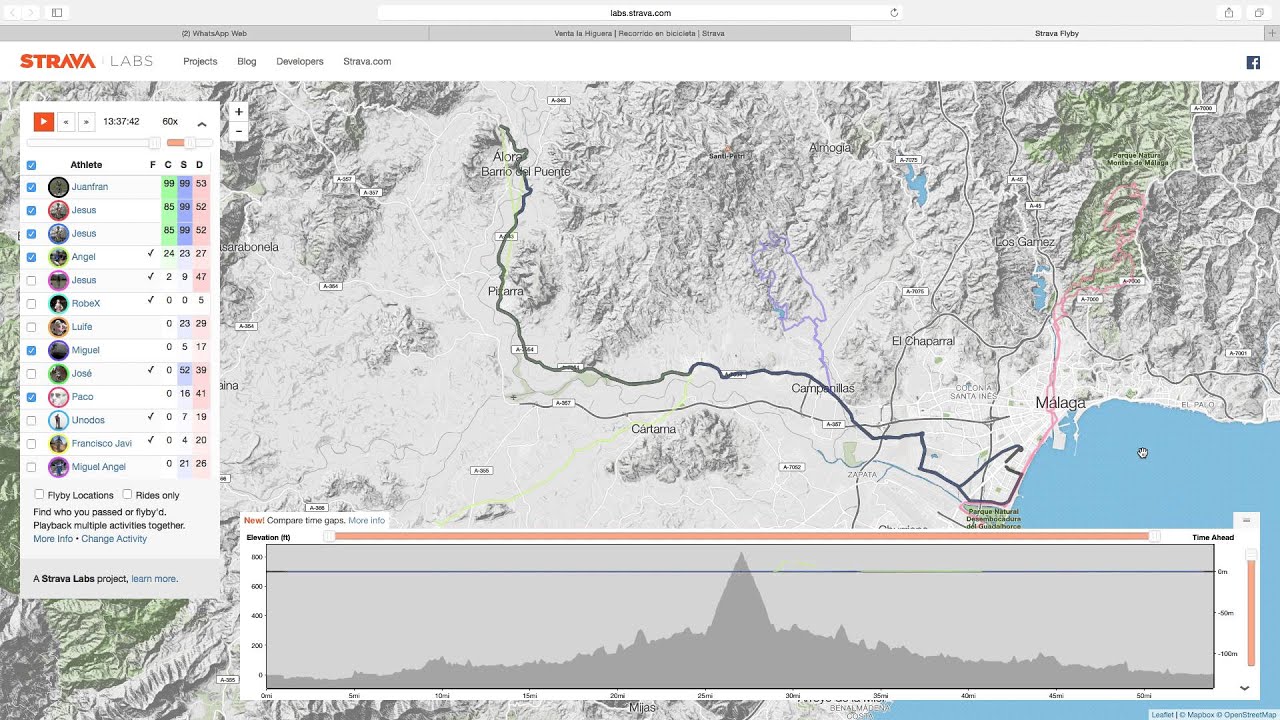Click the down chevron below the Time Ahead slider

point(1245,688)
